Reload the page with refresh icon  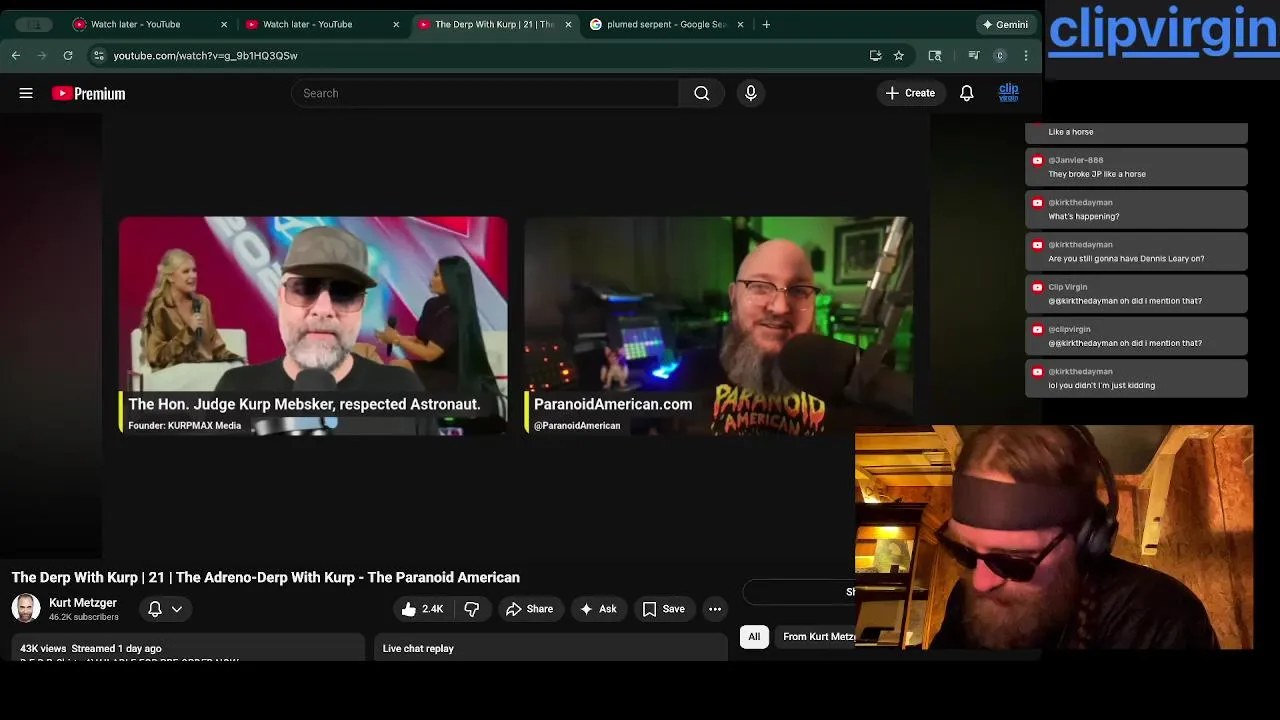pos(68,56)
